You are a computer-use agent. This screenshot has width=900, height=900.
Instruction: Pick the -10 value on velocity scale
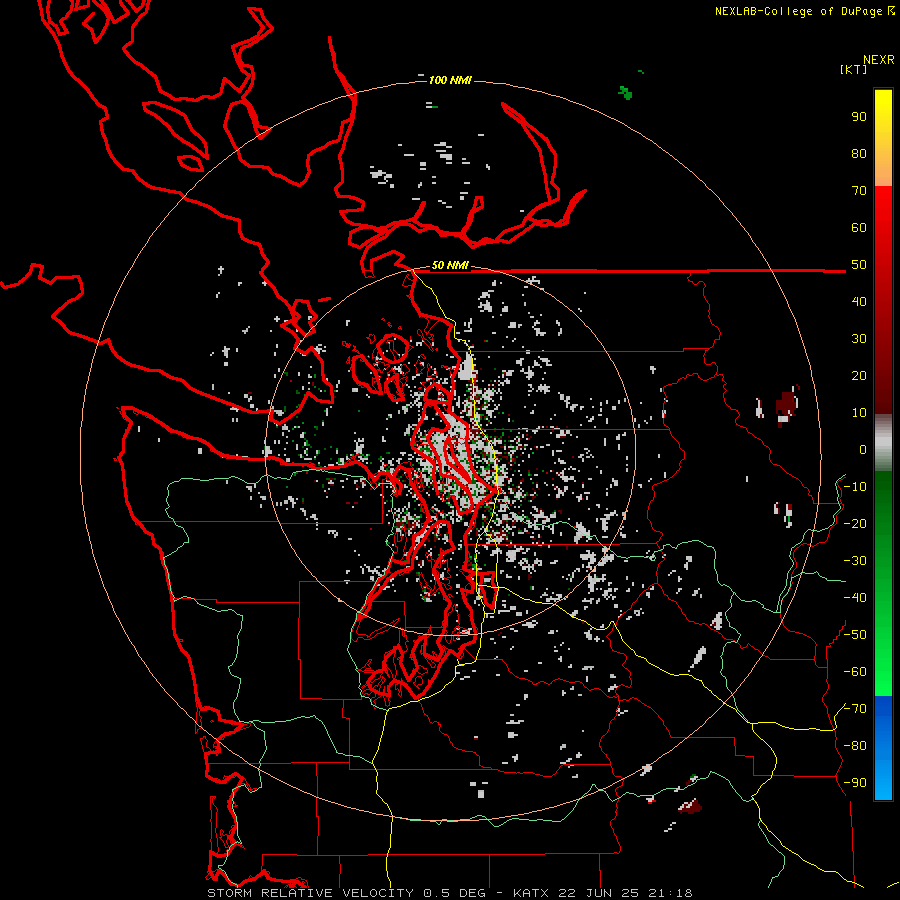[x=855, y=487]
